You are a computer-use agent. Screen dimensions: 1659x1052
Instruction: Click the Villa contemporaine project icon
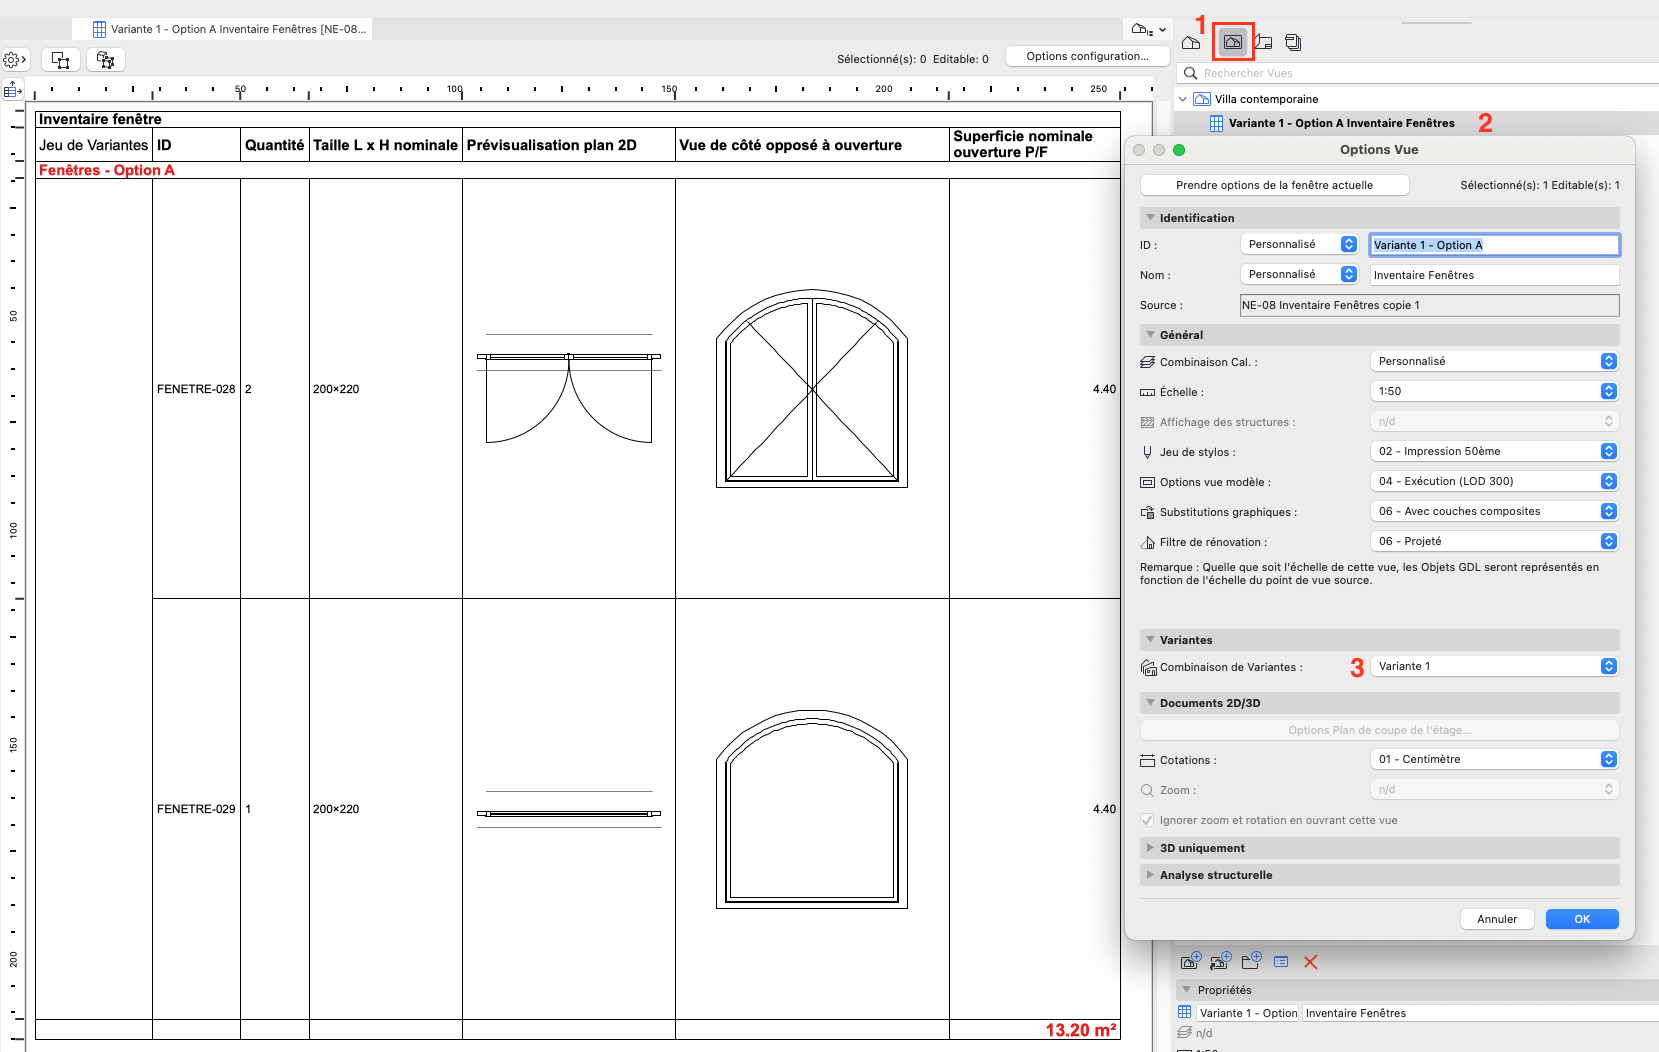[x=1202, y=99]
